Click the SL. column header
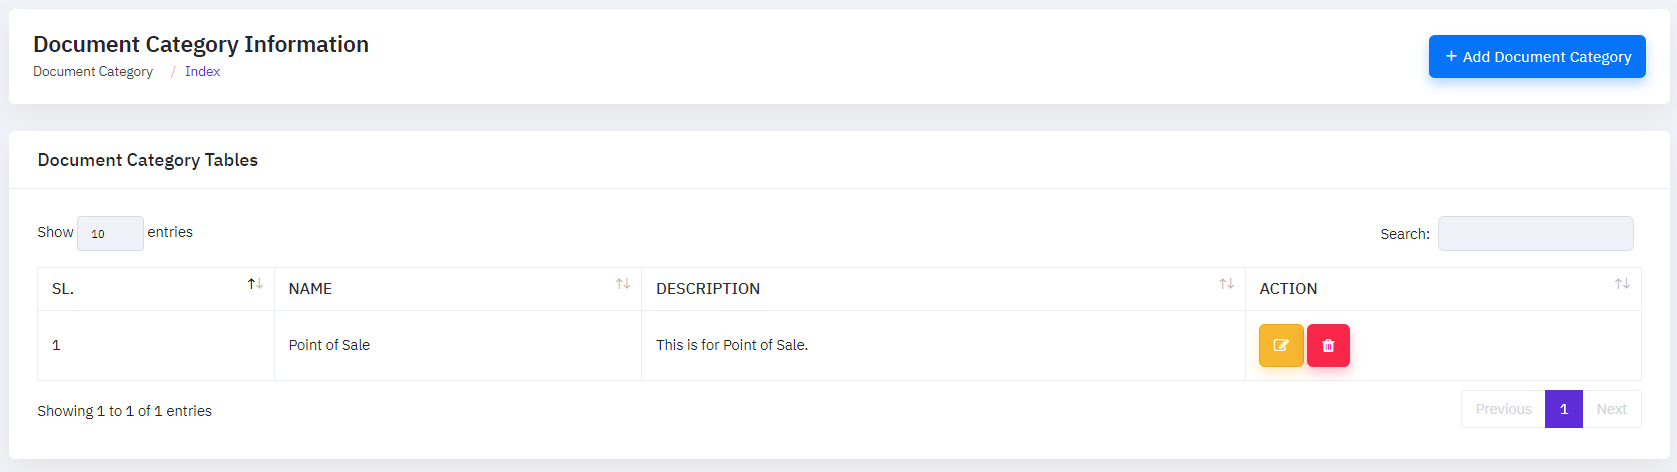The width and height of the screenshot is (1677, 472). click(63, 289)
